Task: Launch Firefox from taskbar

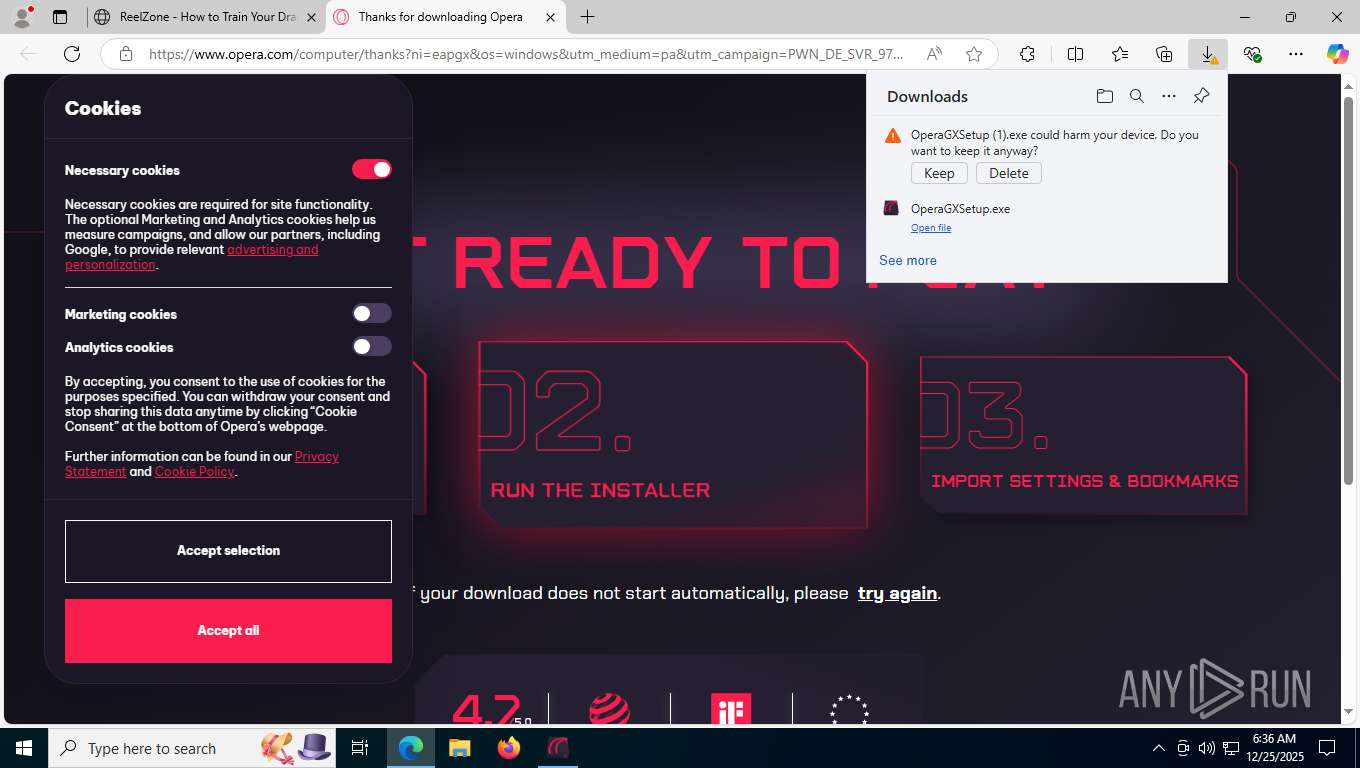Action: (509, 748)
